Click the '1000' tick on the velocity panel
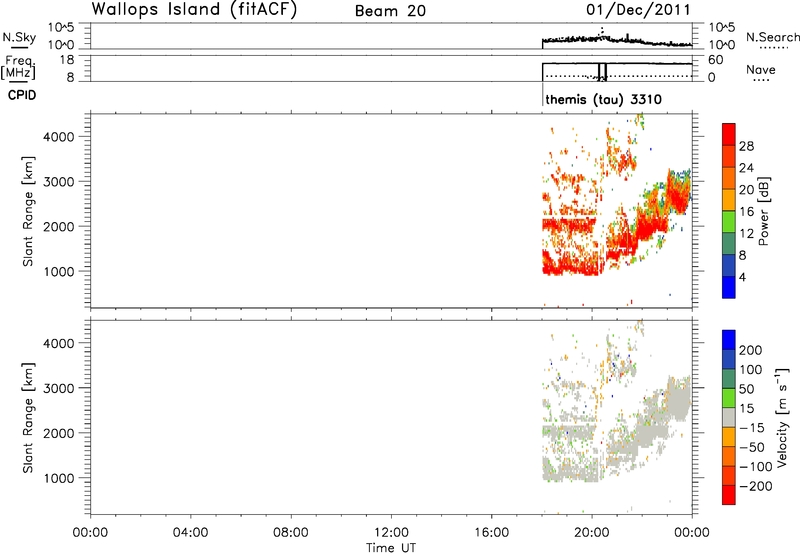Screen dimensions: 800x554 tap(58, 478)
